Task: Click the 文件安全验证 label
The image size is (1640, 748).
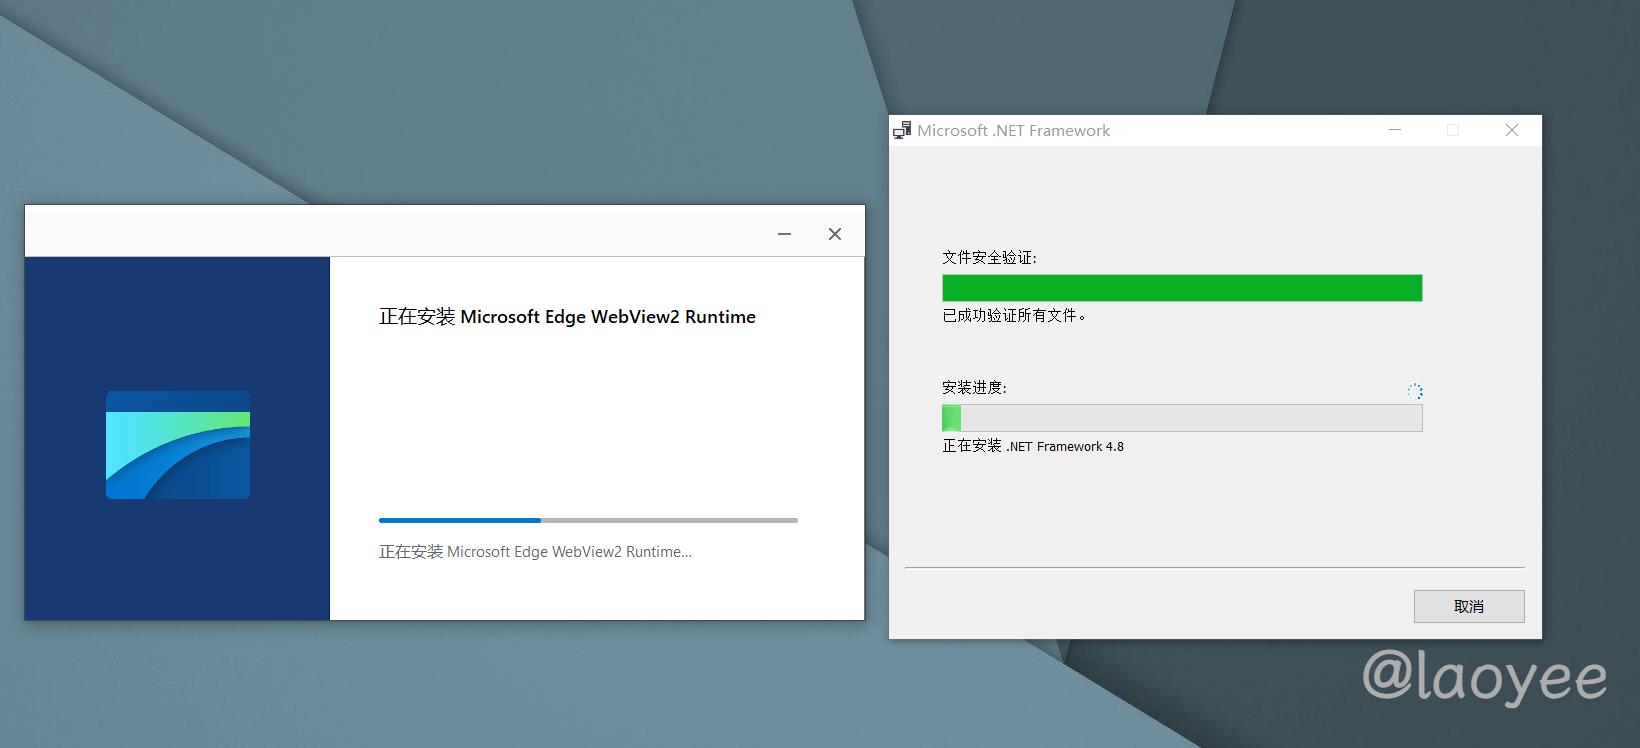Action: click(x=989, y=258)
